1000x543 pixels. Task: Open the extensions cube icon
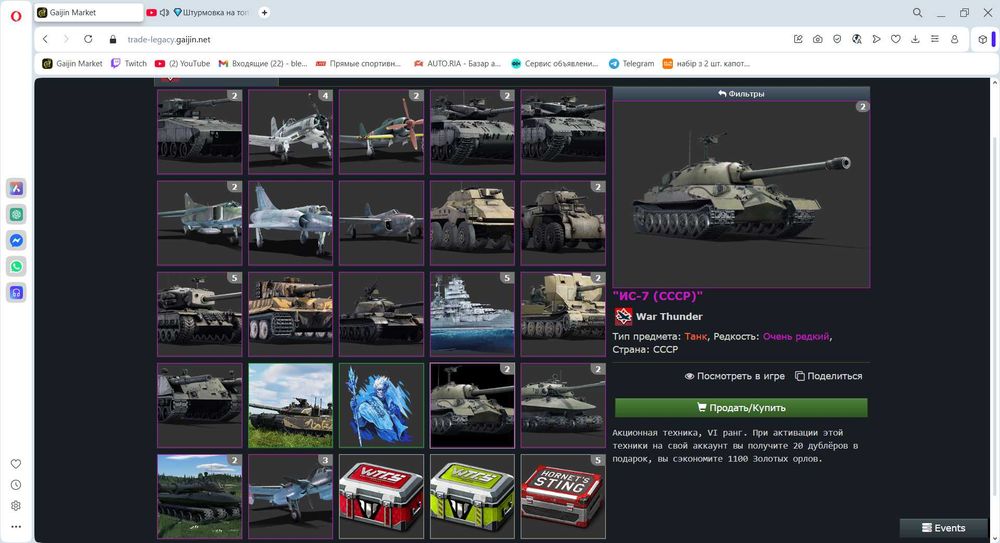point(983,39)
